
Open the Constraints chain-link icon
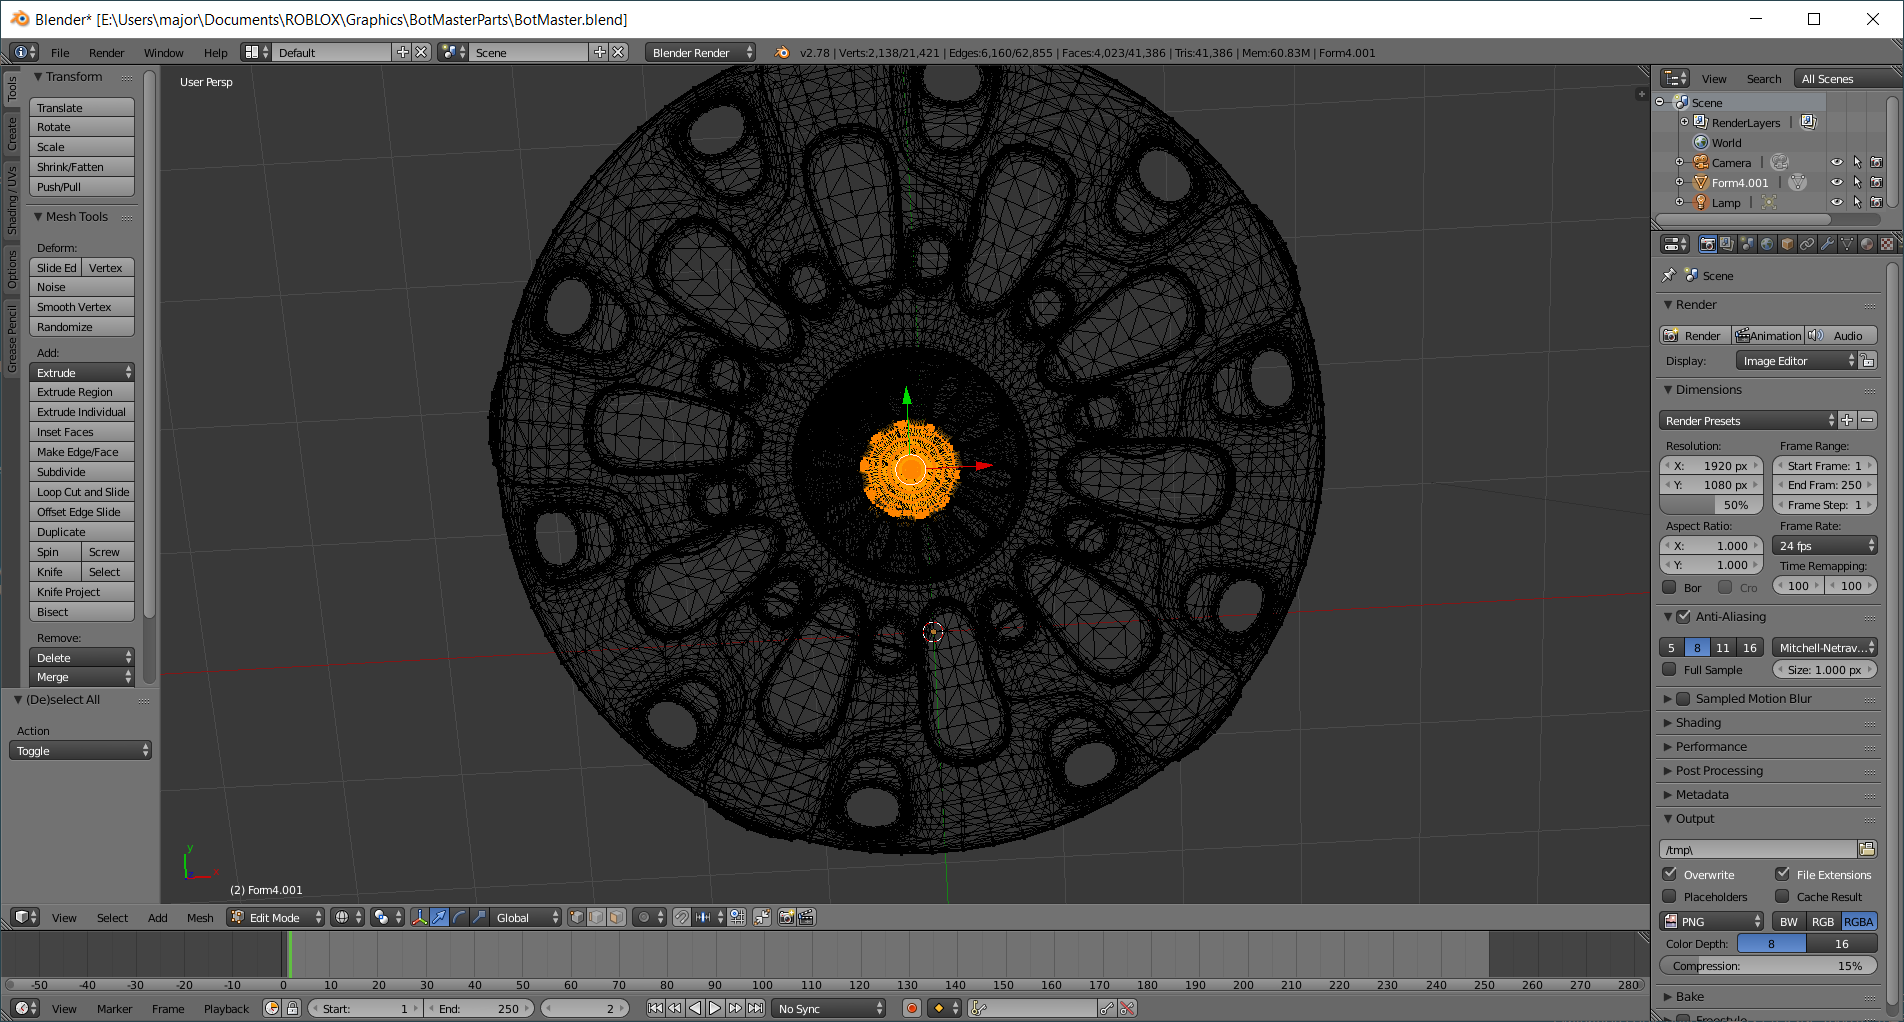(1807, 244)
